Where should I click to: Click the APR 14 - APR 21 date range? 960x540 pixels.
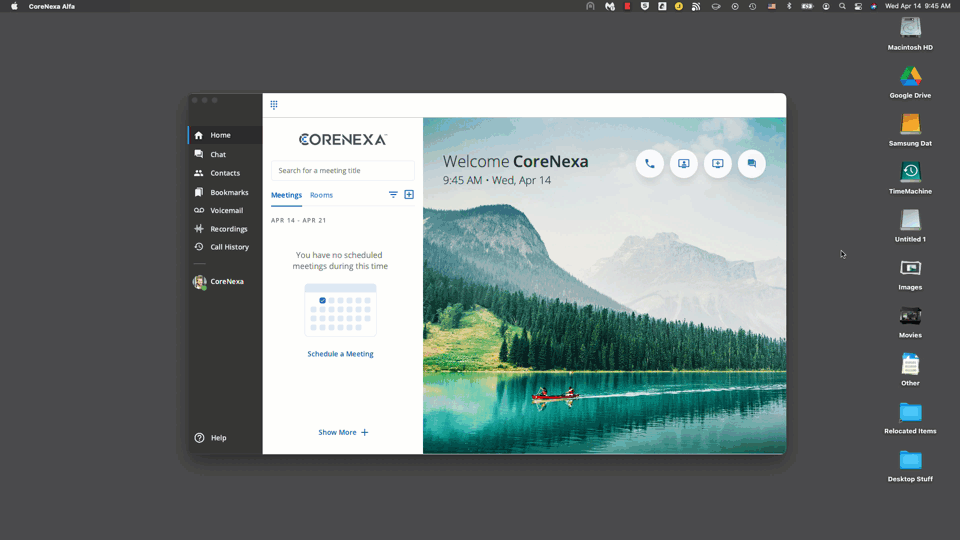click(299, 220)
